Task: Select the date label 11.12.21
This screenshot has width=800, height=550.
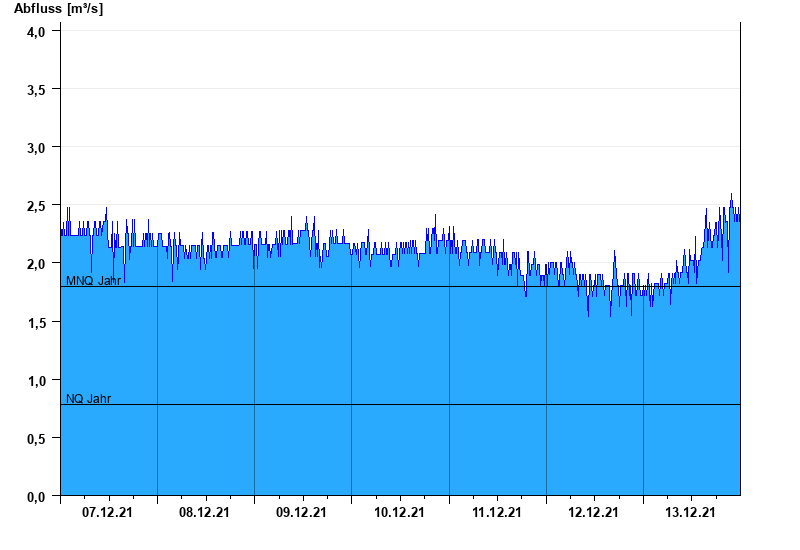Action: (x=496, y=512)
